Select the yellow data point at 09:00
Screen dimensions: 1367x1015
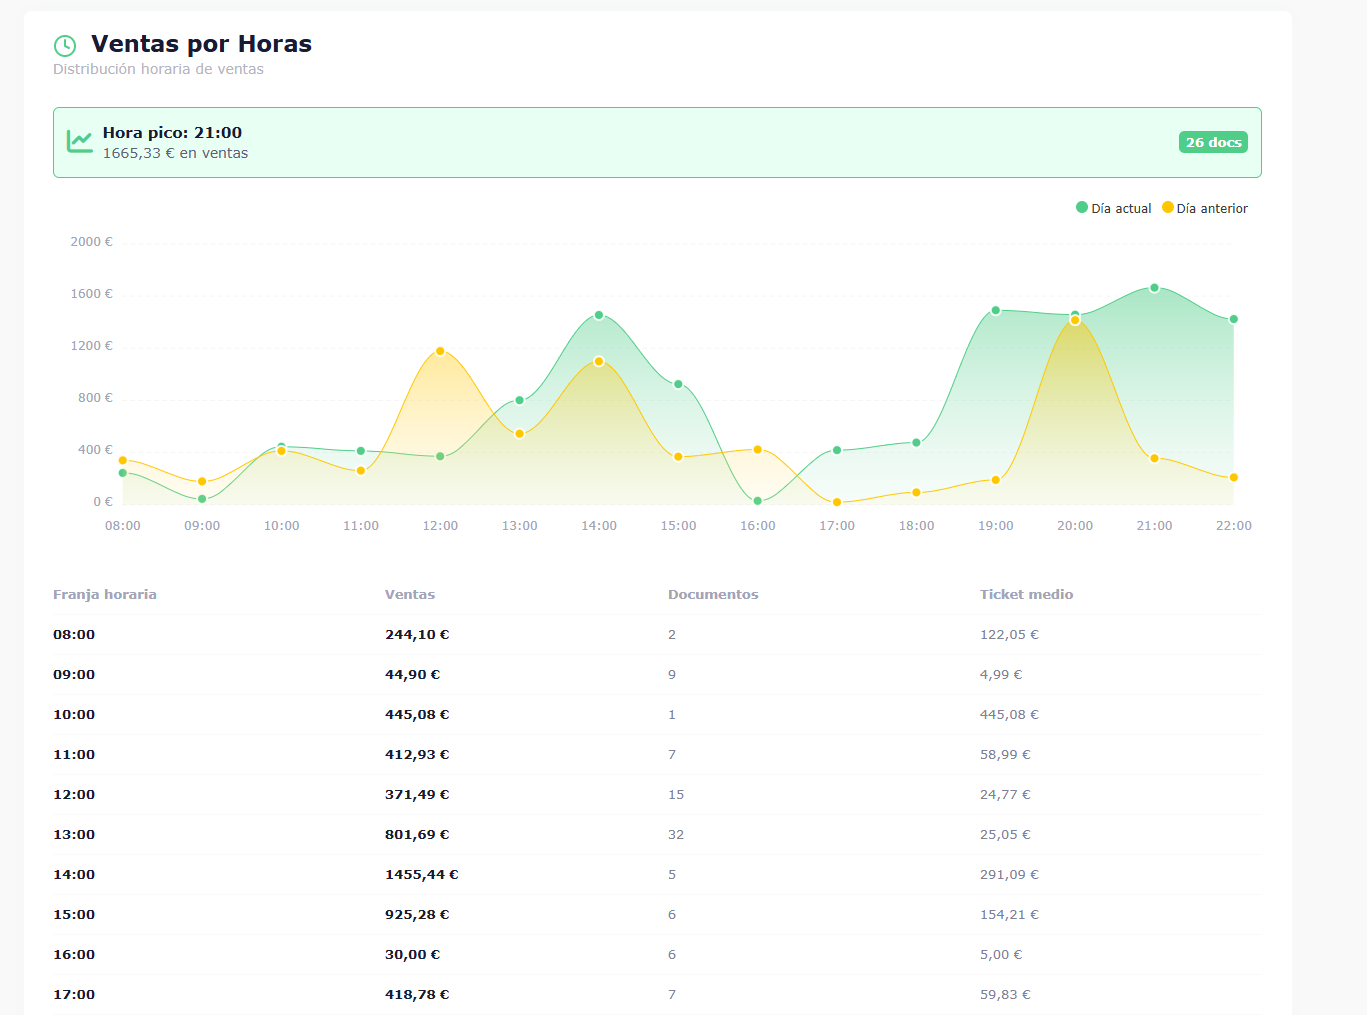(202, 482)
